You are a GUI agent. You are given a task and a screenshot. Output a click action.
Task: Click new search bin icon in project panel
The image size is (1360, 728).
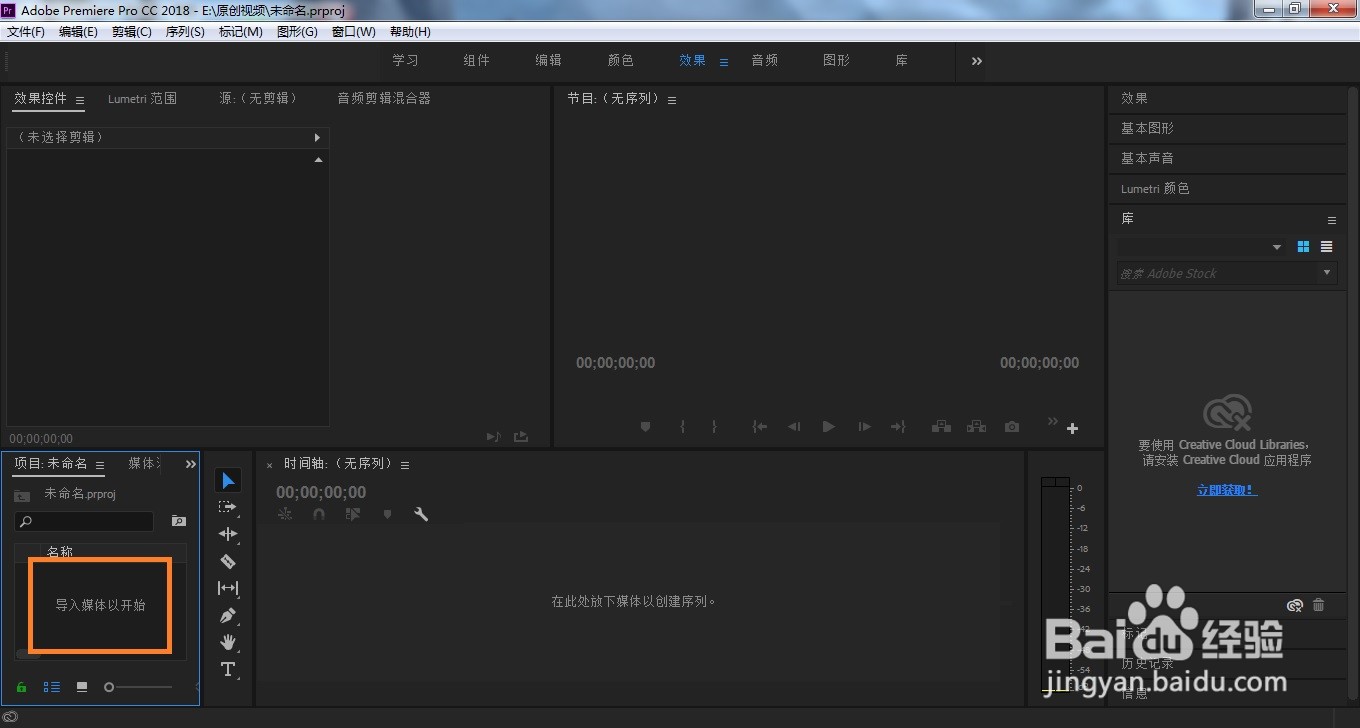pyautogui.click(x=178, y=521)
